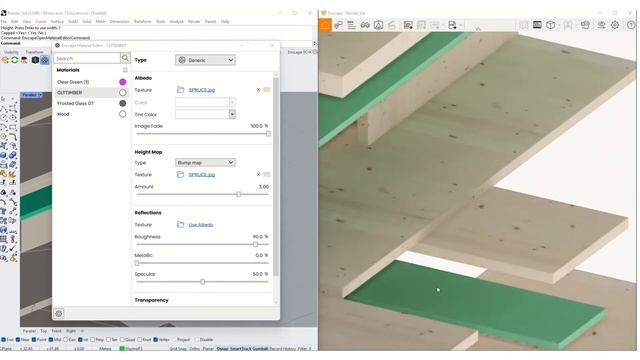Click the dark green hexagon Enscape toolbar icon
This screenshot has height=360, width=640.
point(35,60)
